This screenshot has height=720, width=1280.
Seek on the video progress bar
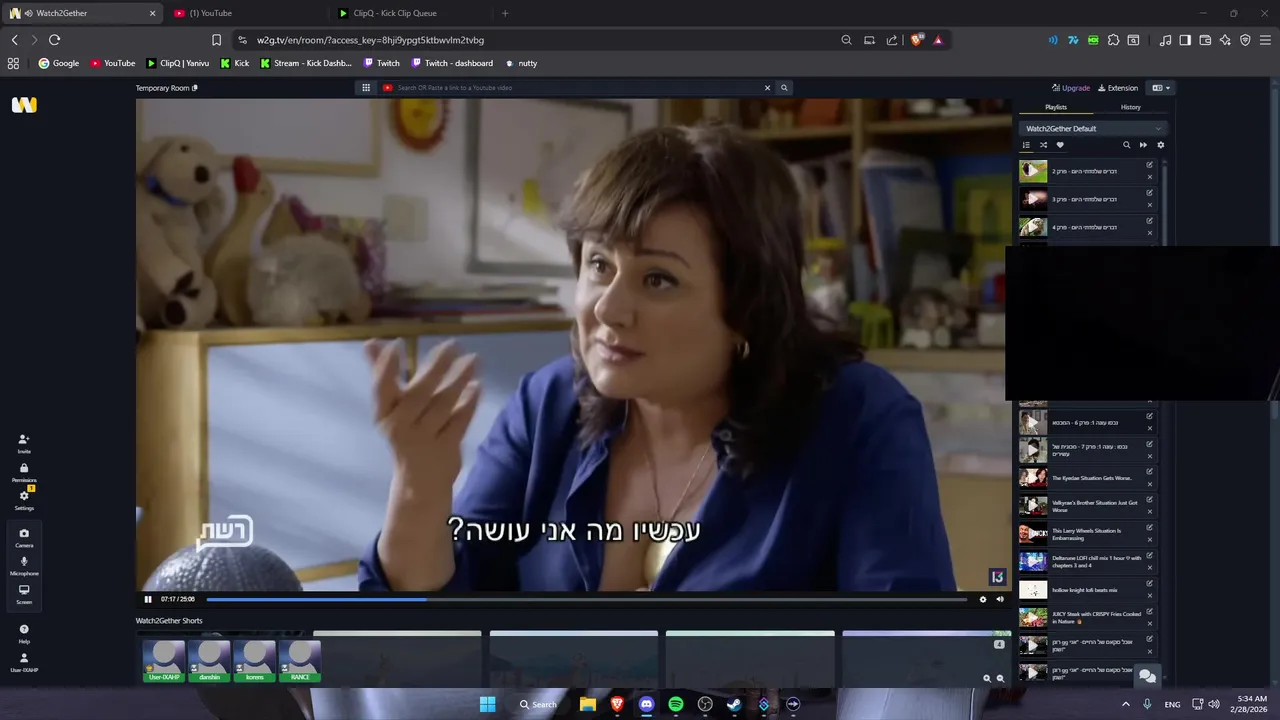[x=586, y=599]
